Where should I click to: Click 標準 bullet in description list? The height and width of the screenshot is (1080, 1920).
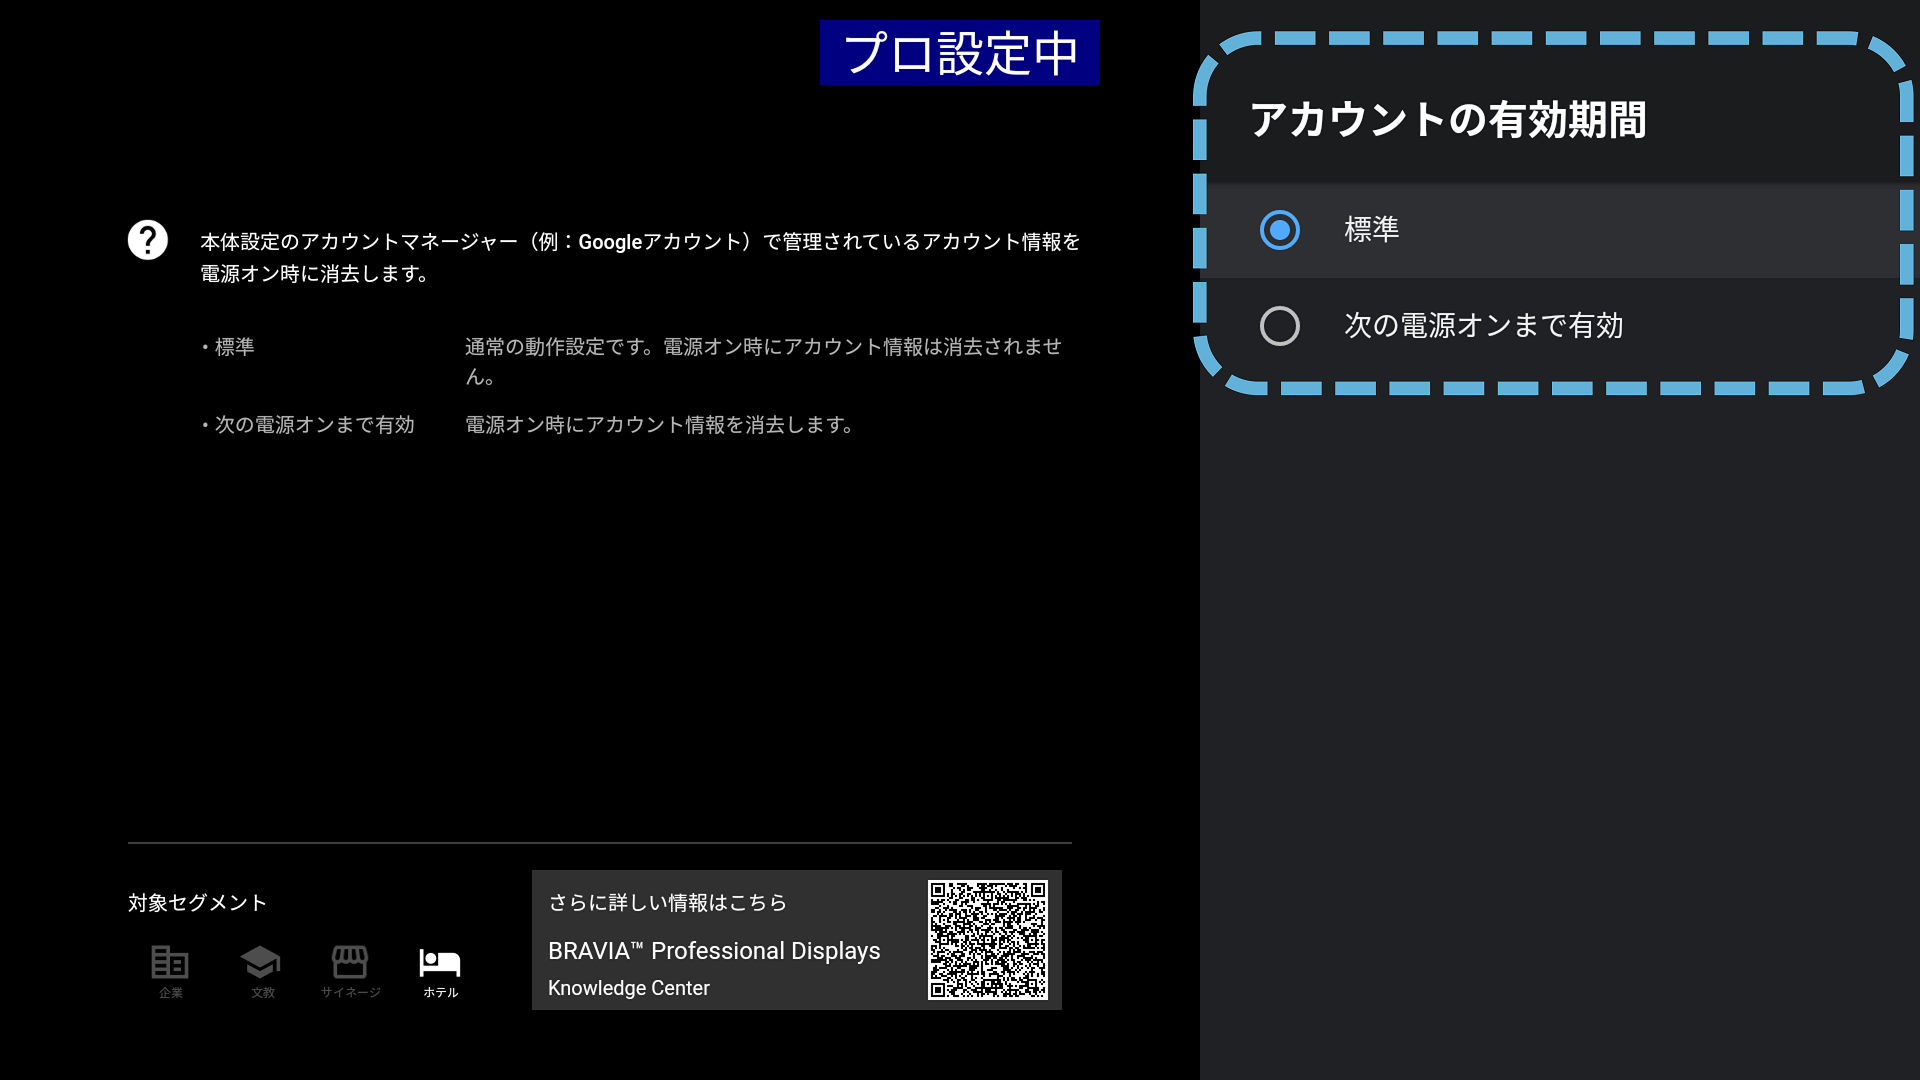tap(234, 347)
